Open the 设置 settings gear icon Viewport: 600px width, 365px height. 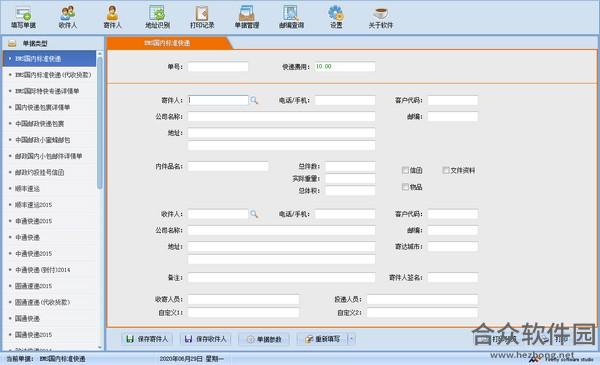[336, 18]
